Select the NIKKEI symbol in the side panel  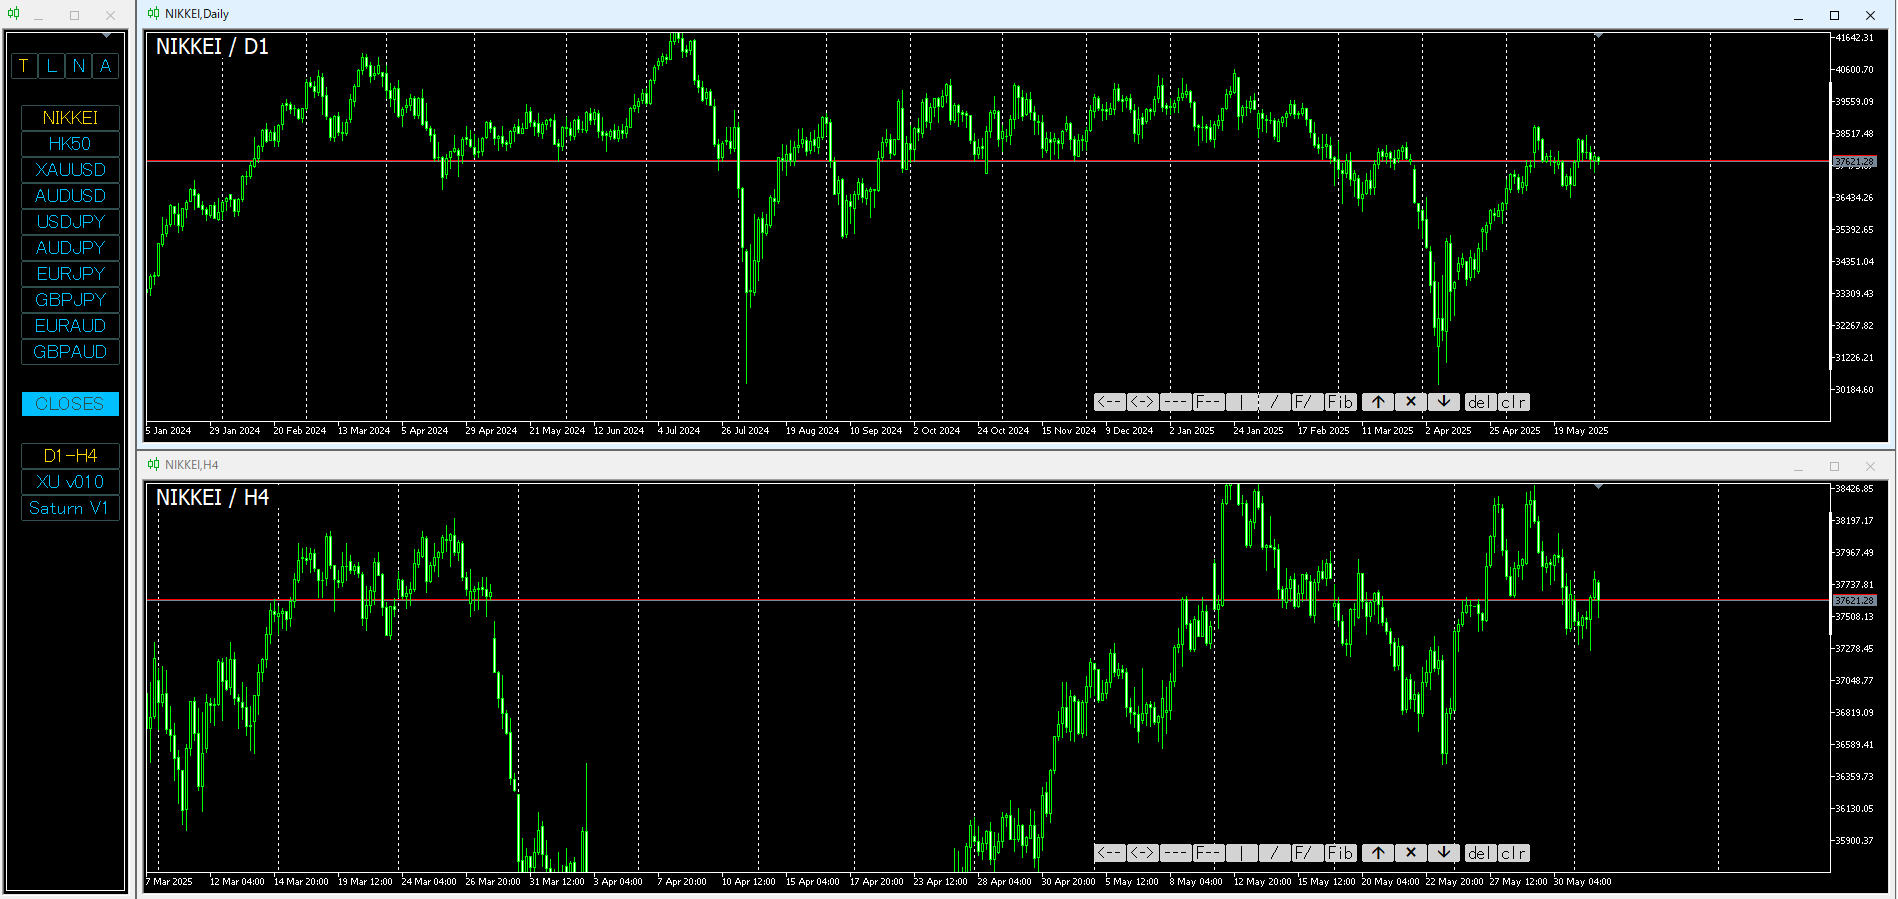pyautogui.click(x=70, y=118)
